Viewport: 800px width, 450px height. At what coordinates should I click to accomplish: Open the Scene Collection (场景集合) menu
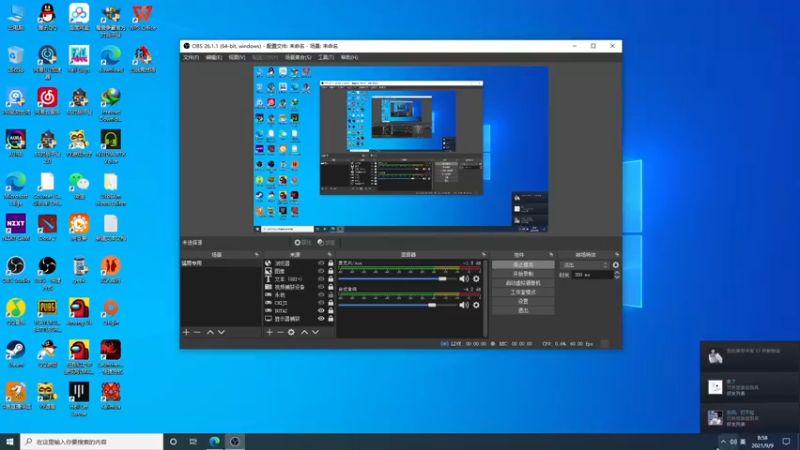pos(298,58)
